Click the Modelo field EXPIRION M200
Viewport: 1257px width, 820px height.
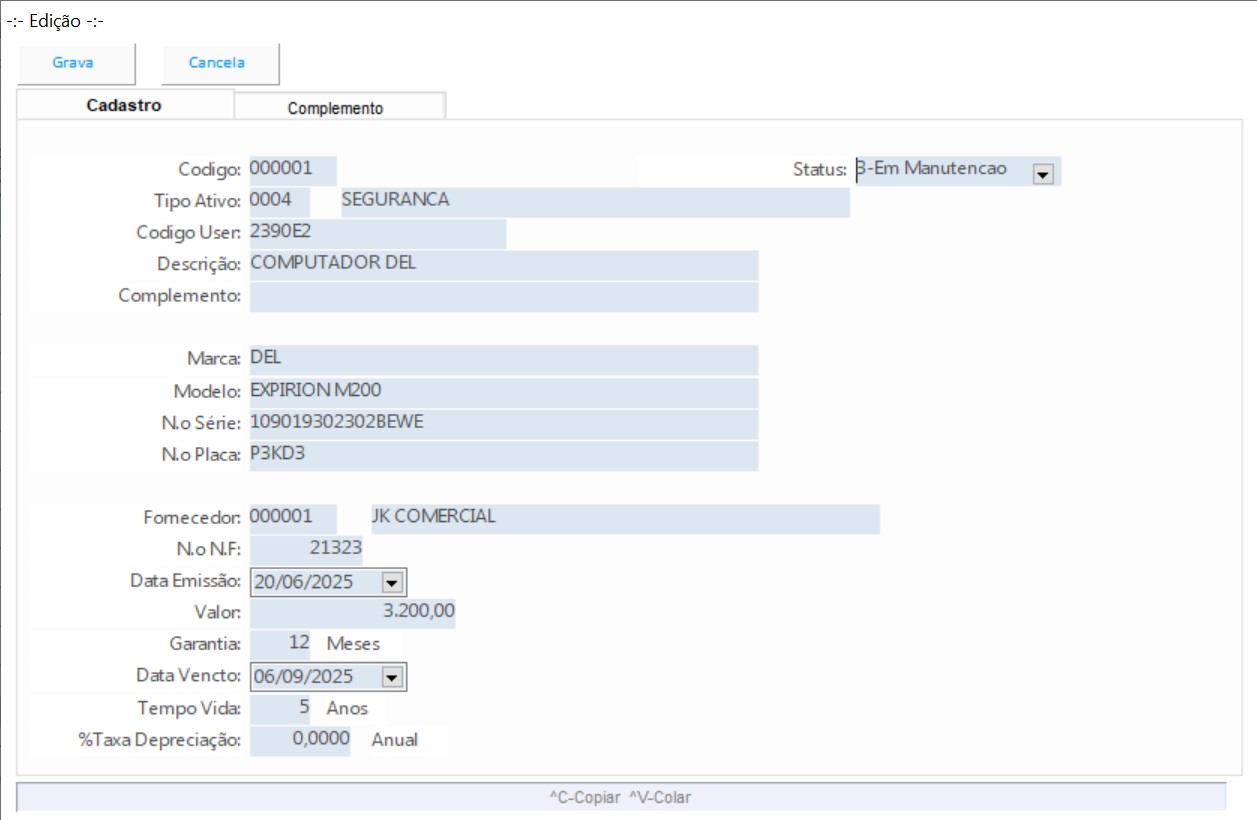502,391
